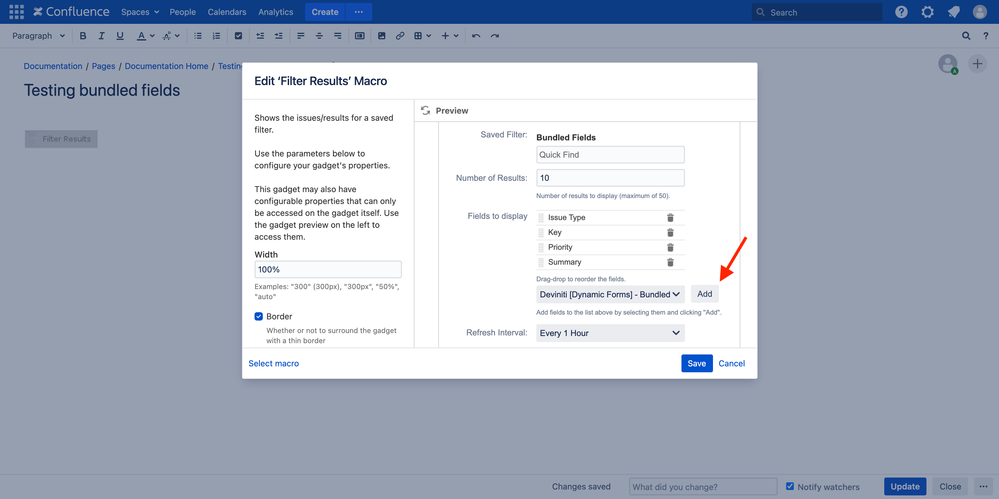Open the Spaces menu
999x499 pixels.
click(140, 12)
